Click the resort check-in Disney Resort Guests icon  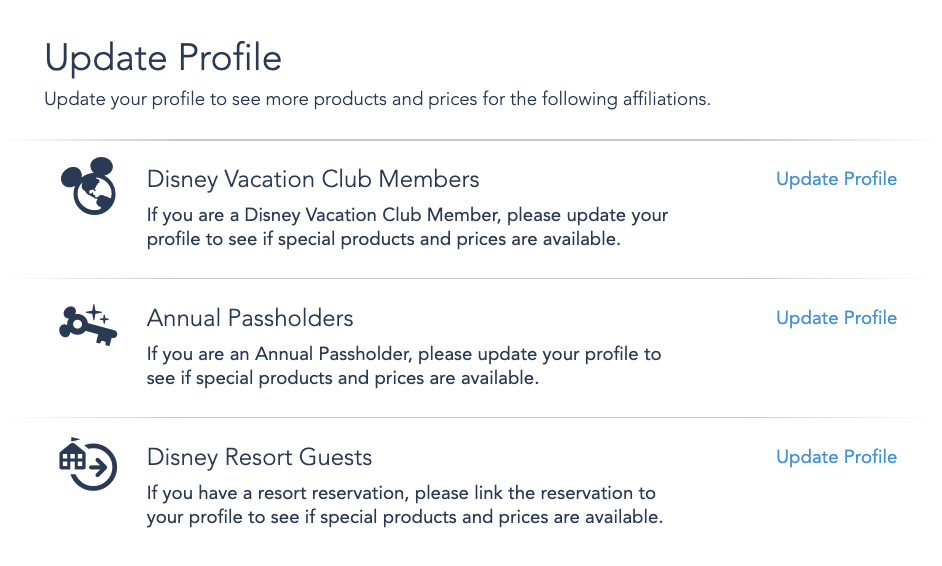coord(88,464)
